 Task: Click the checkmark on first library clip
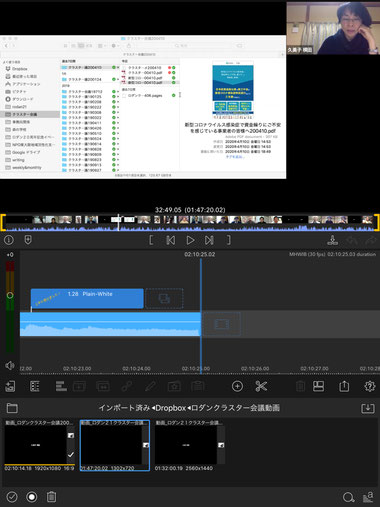(71, 455)
